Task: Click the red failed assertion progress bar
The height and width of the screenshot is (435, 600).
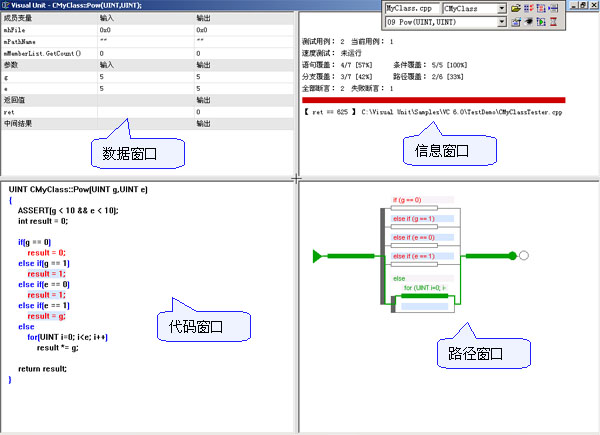Action: (434, 100)
